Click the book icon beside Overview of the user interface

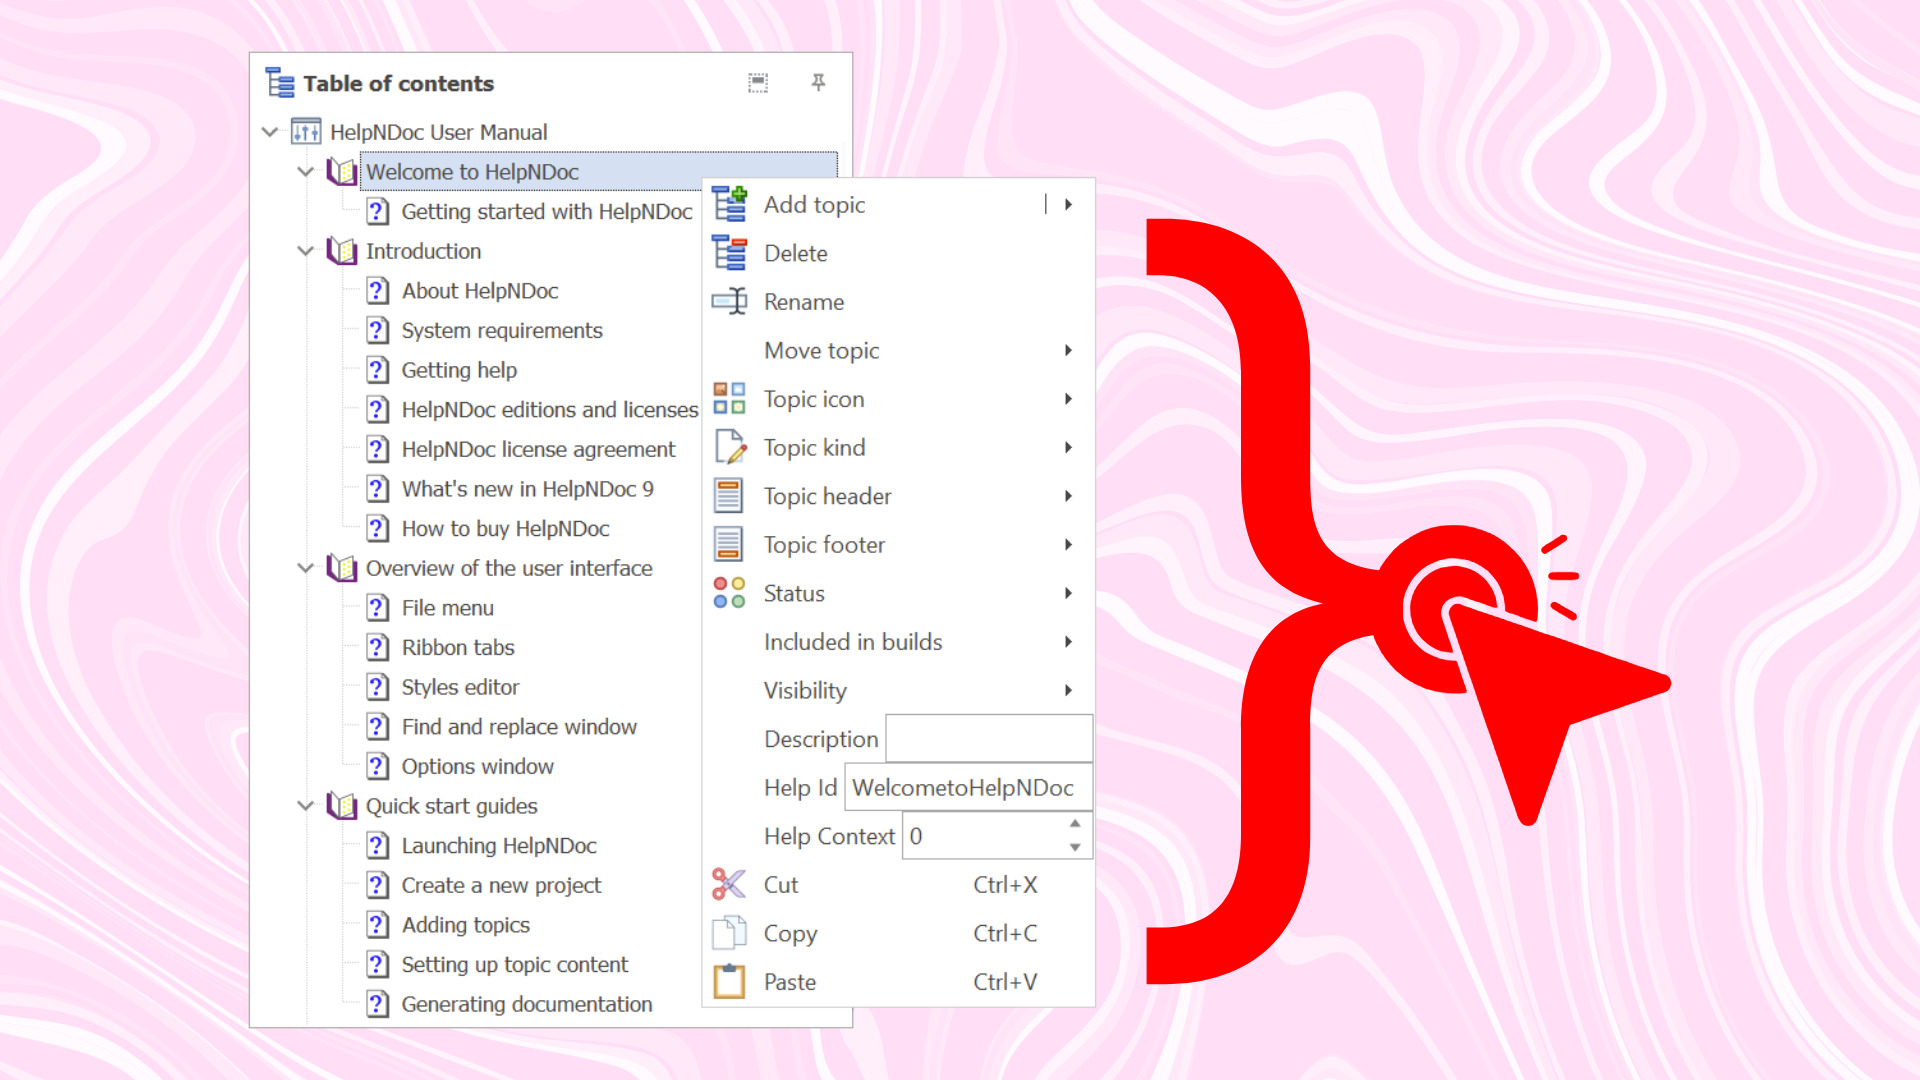342,568
